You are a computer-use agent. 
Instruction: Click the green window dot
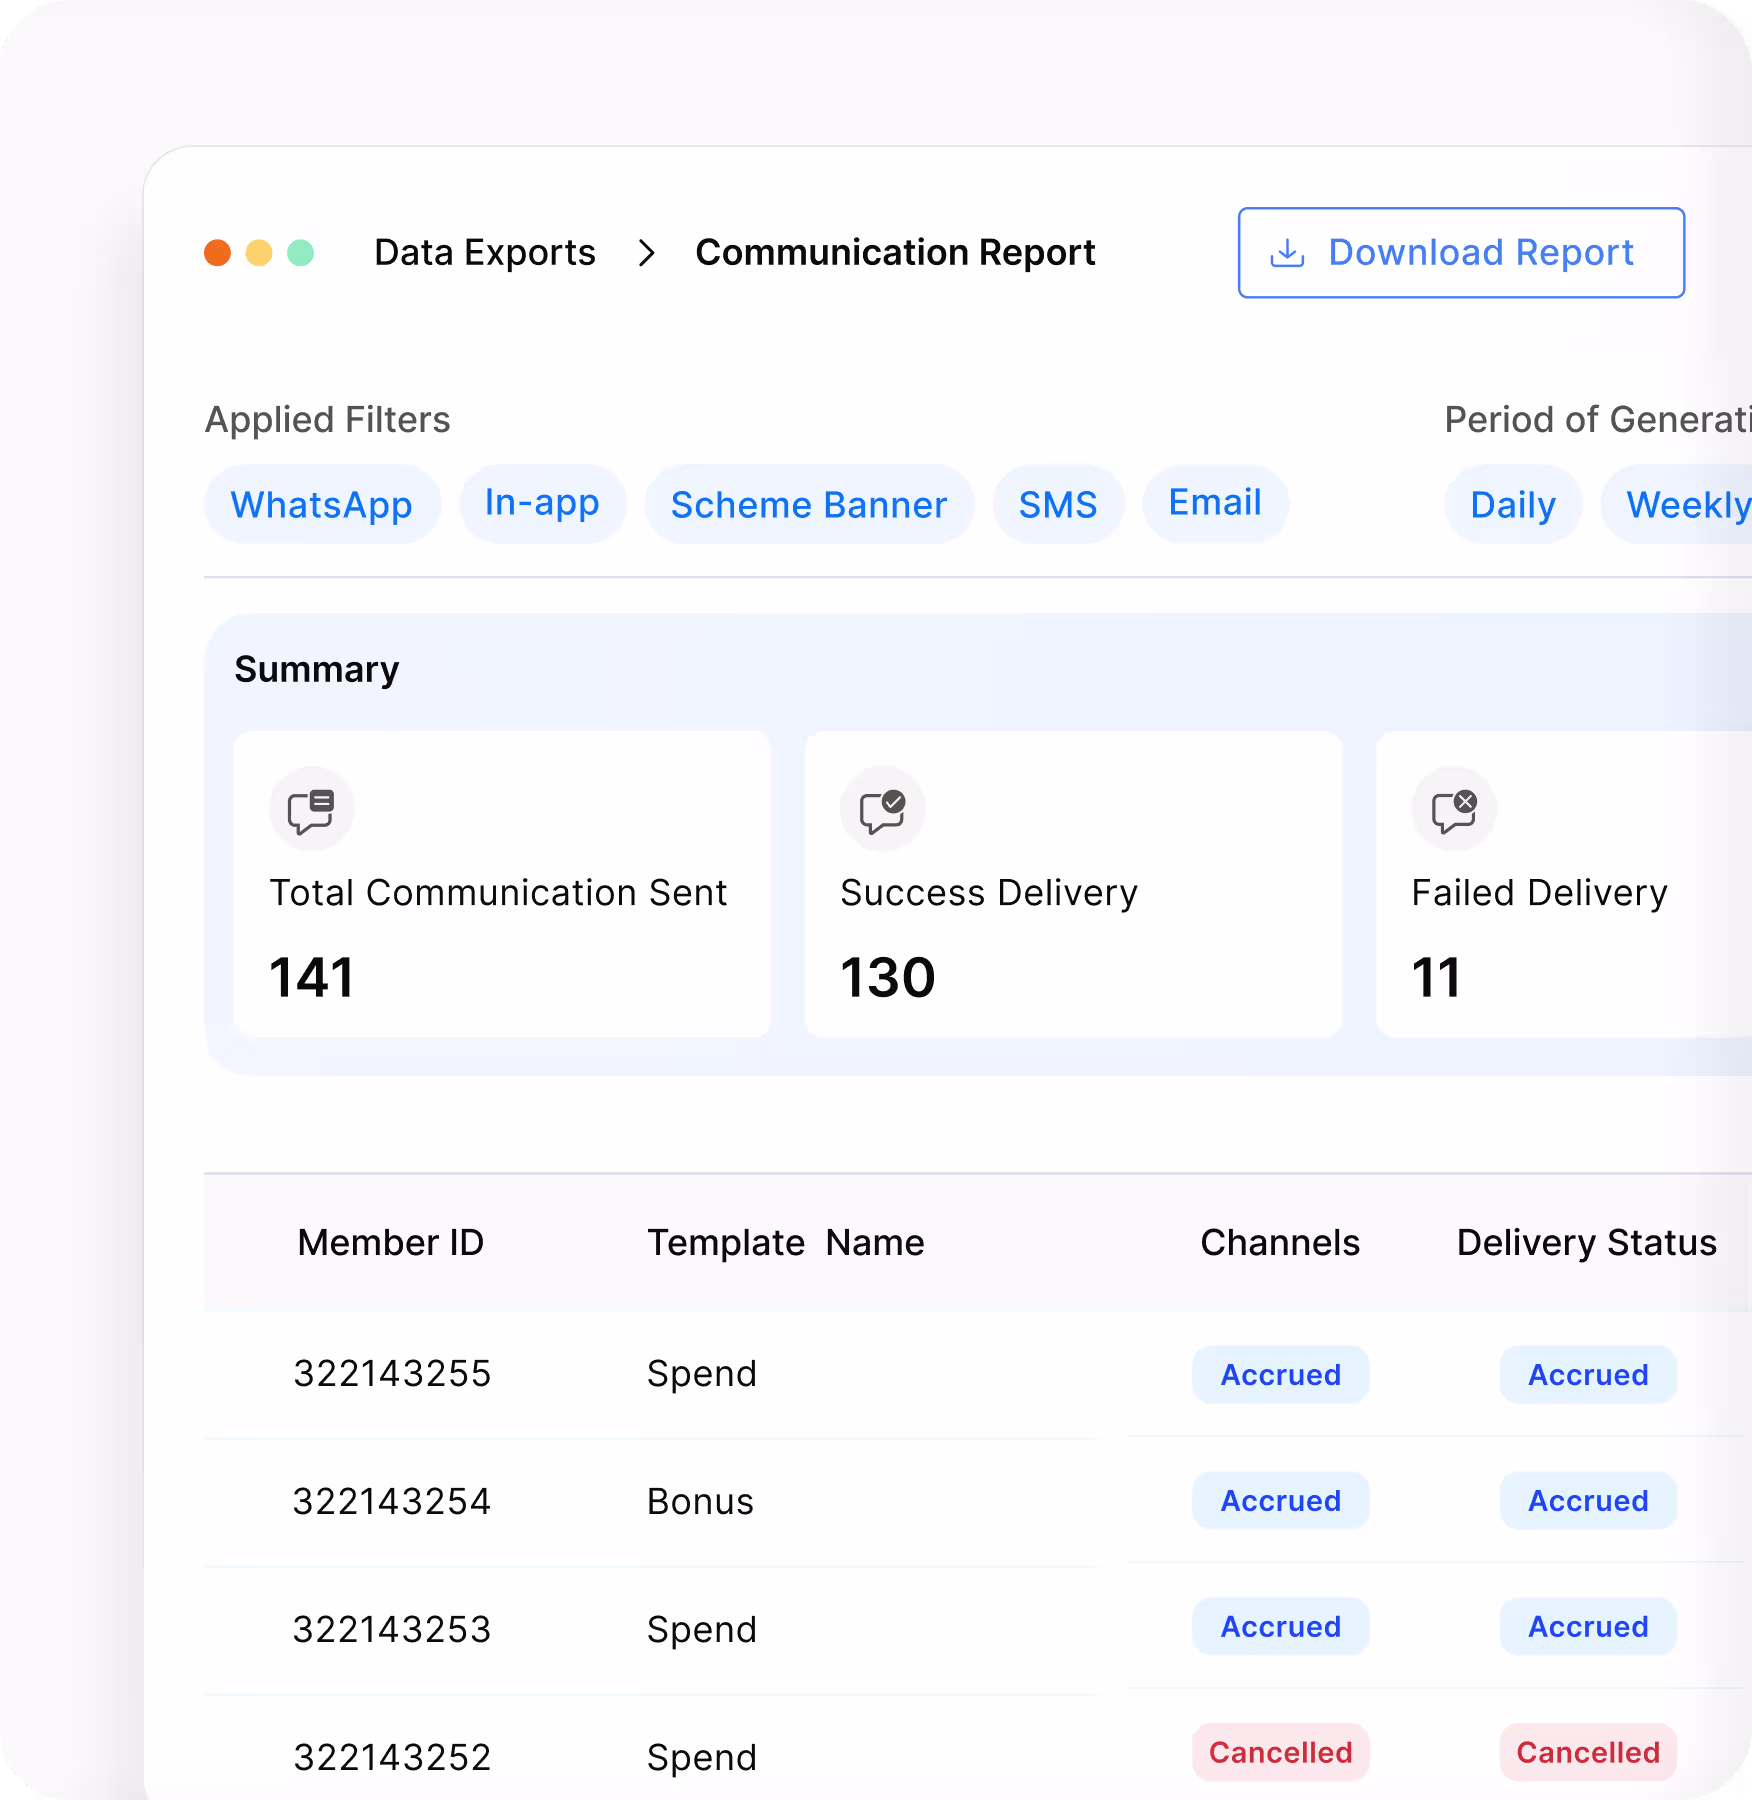click(x=301, y=253)
